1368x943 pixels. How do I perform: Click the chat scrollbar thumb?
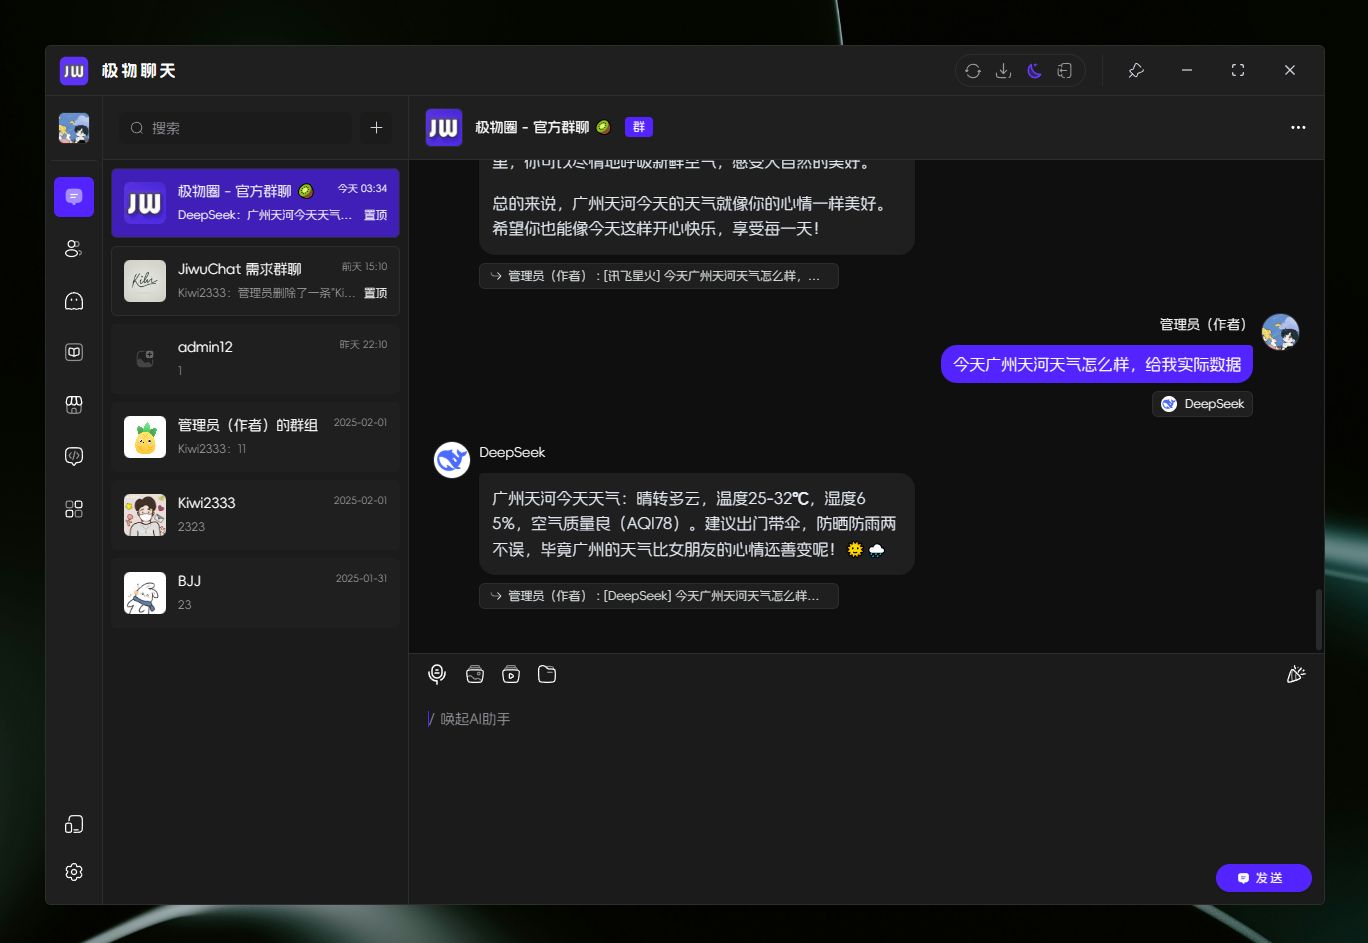tap(1319, 619)
